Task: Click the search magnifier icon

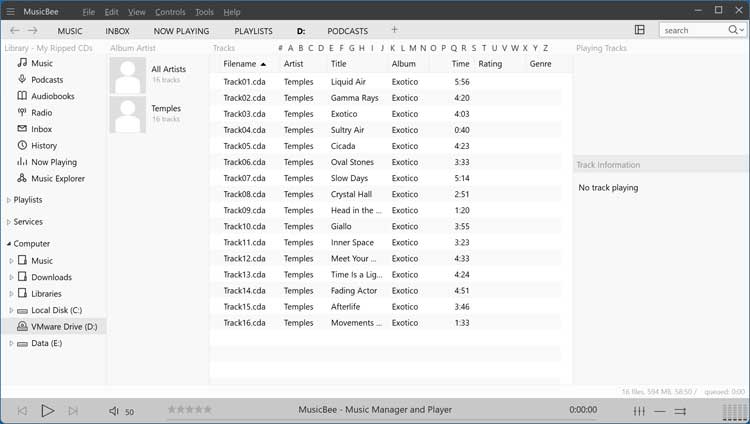Action: click(732, 30)
